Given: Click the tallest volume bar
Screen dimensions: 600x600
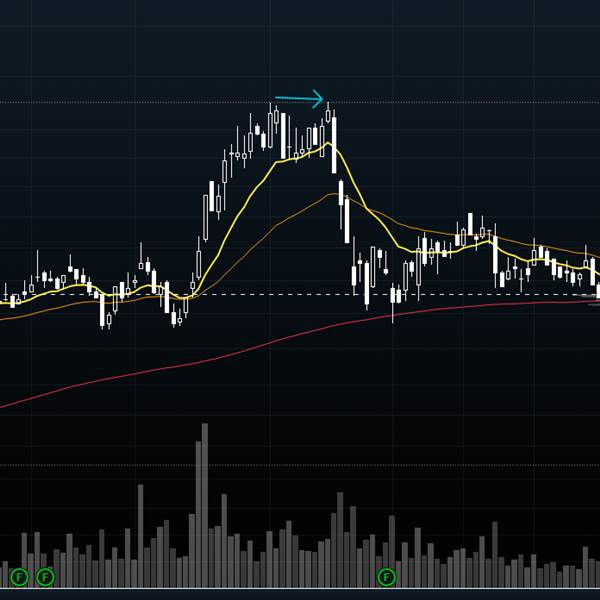Looking at the screenshot, I should pyautogui.click(x=205, y=505).
